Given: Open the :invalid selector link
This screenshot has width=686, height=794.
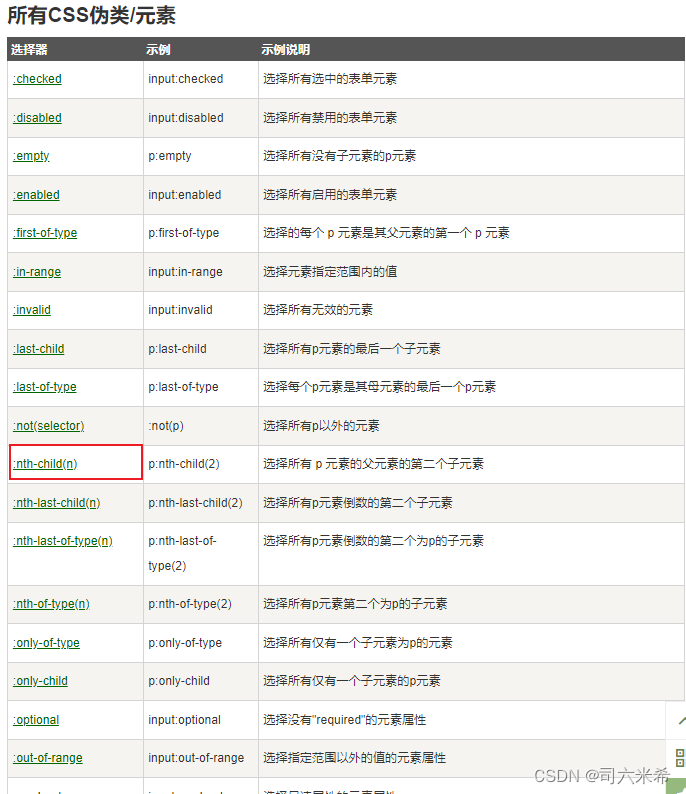Looking at the screenshot, I should 32,310.
